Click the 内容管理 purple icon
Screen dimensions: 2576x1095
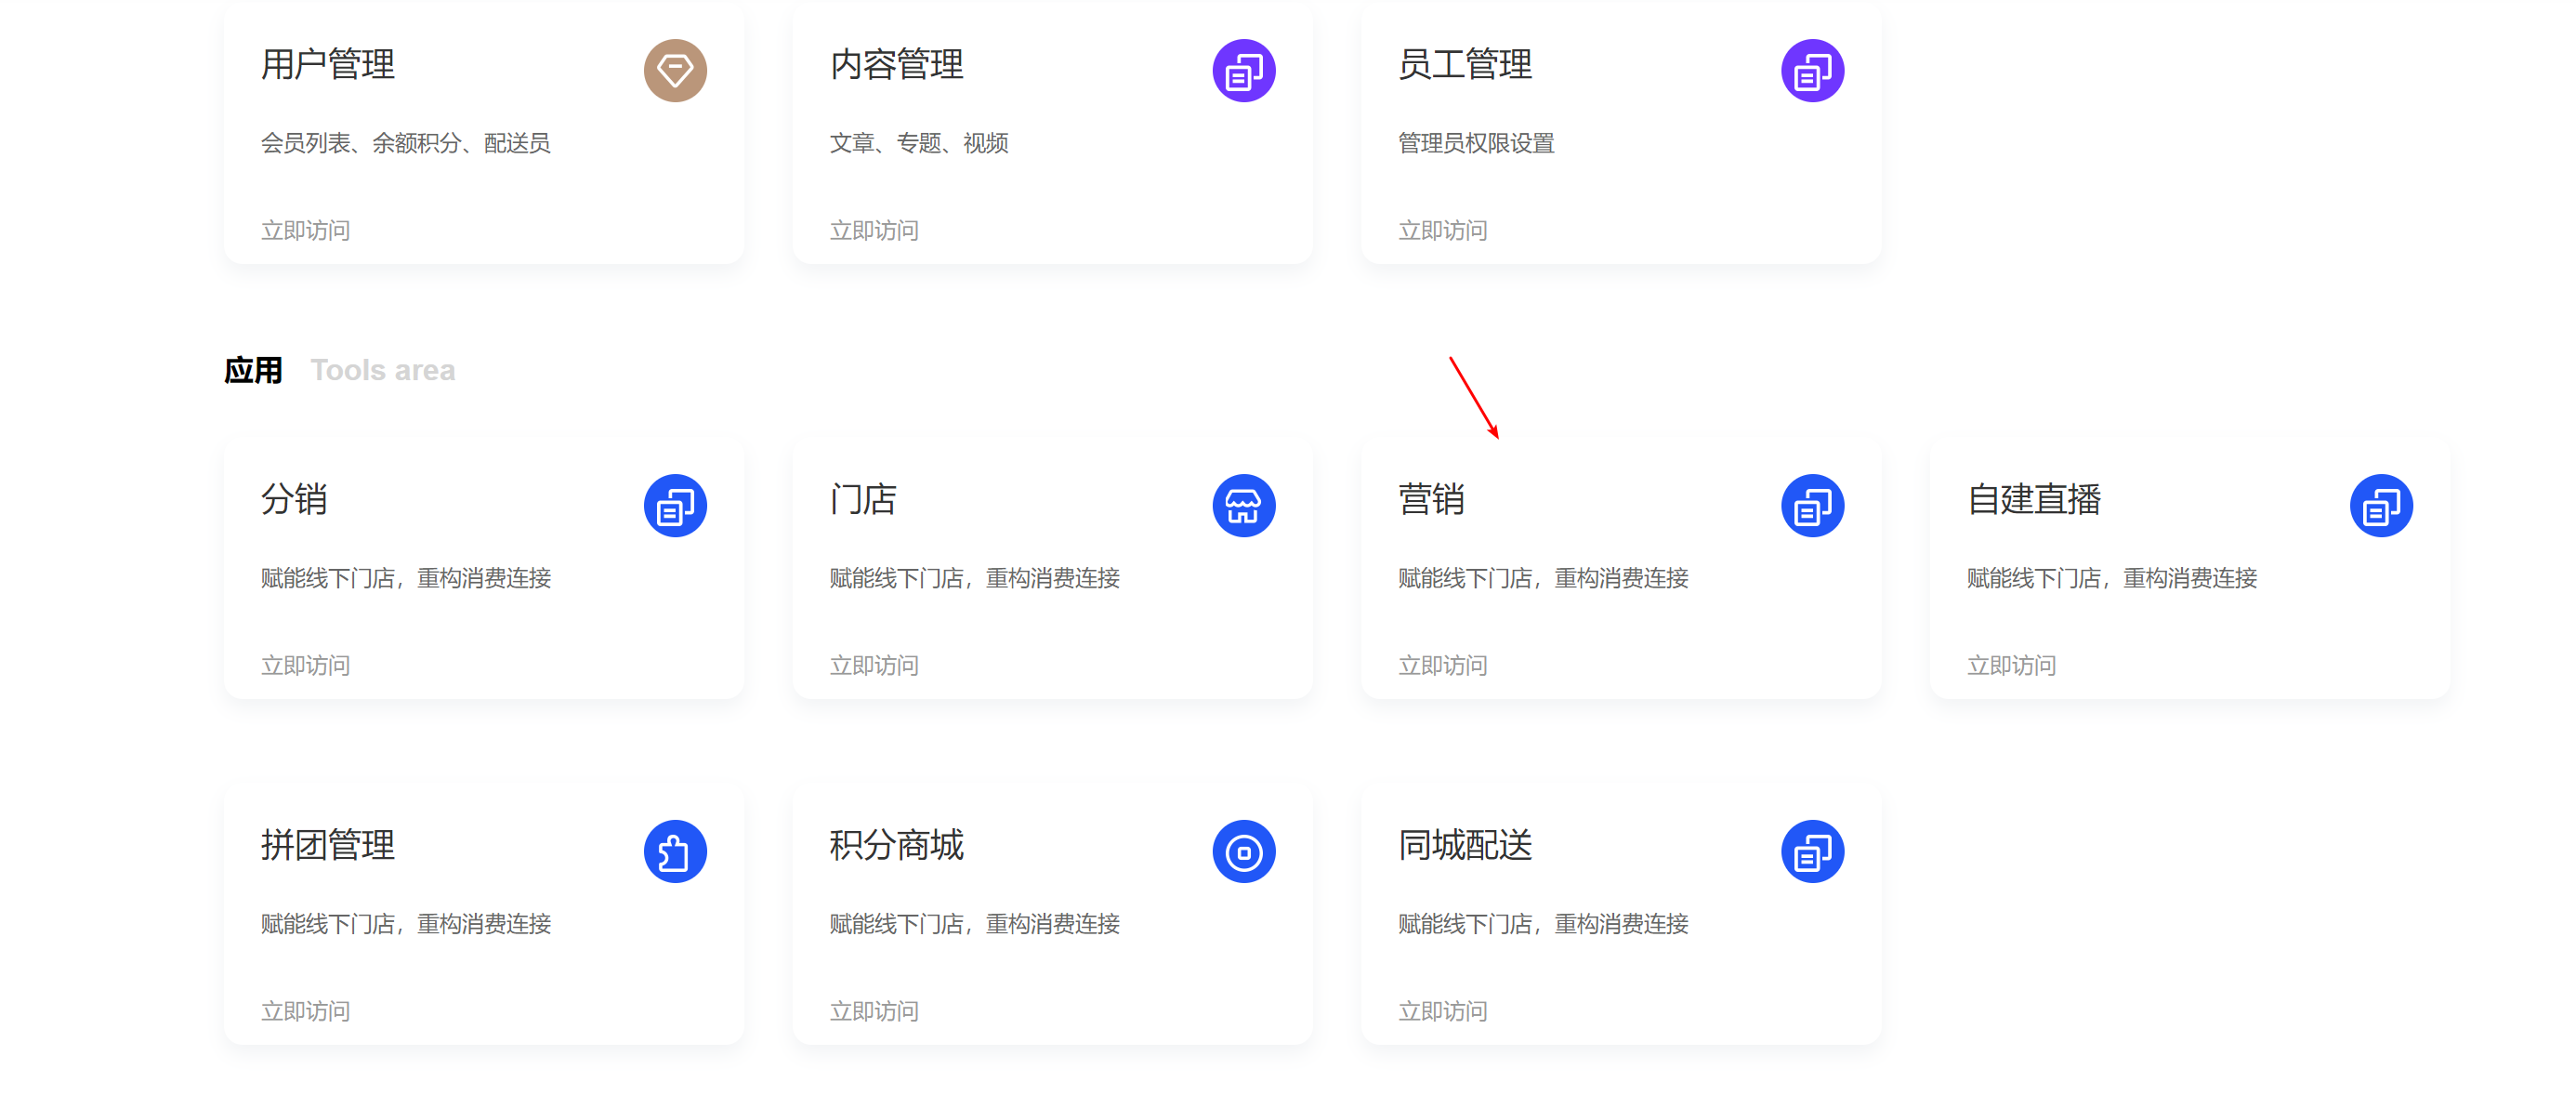coord(1244,71)
